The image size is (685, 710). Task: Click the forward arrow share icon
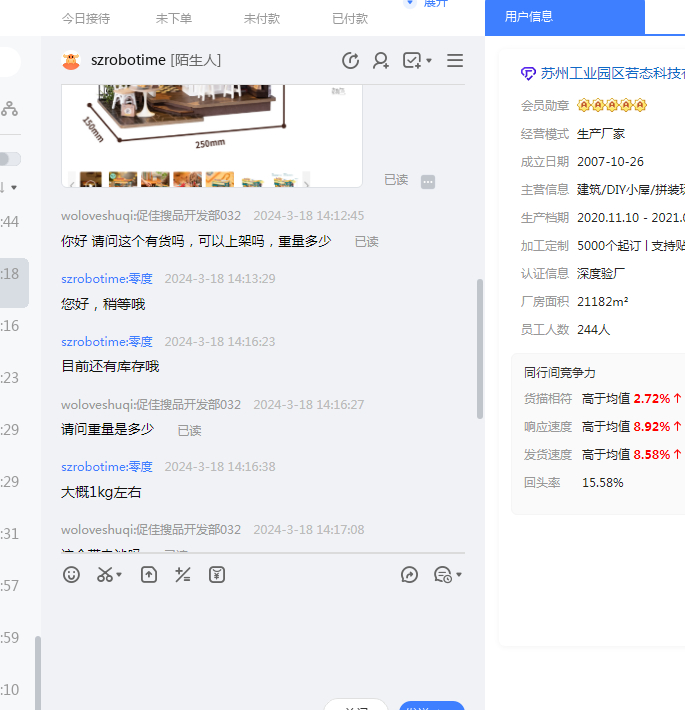click(x=409, y=574)
